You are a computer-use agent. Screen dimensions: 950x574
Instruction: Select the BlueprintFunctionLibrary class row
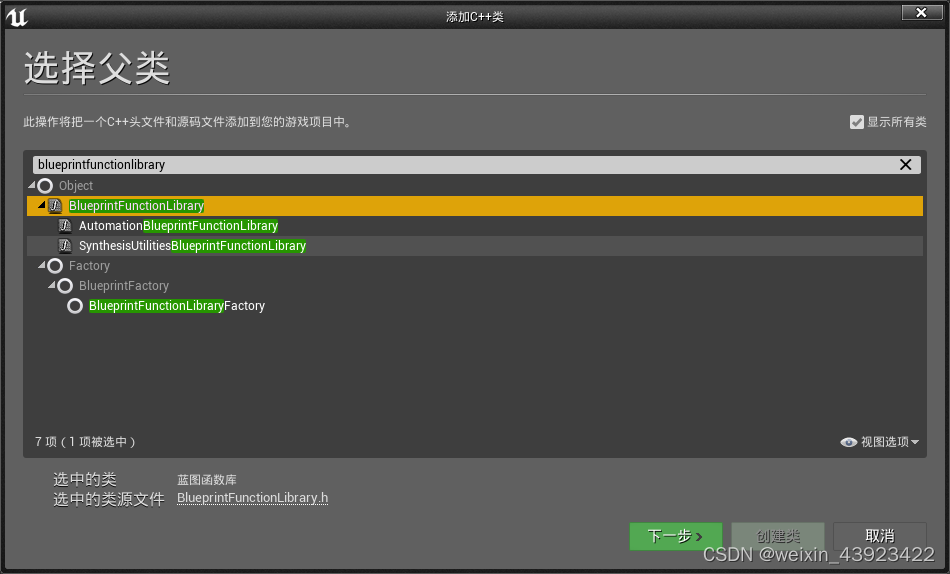pyautogui.click(x=475, y=205)
